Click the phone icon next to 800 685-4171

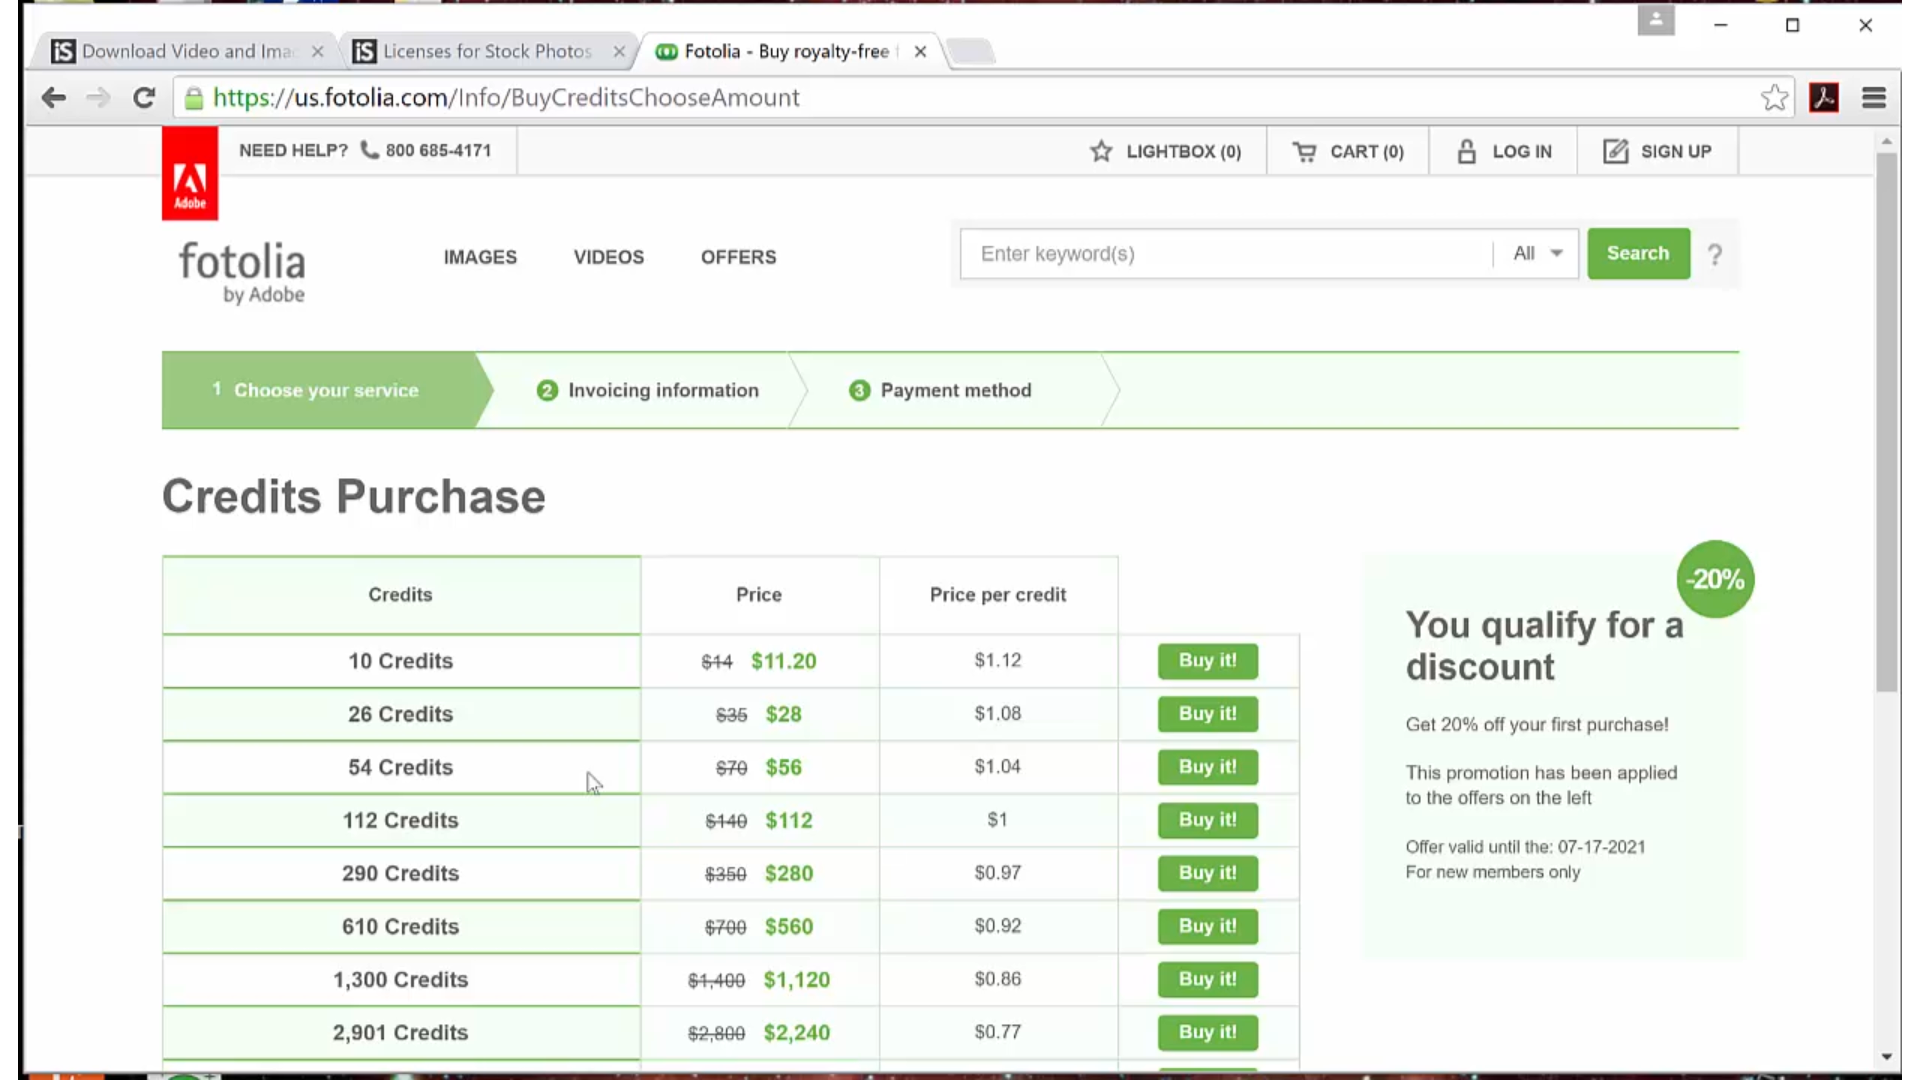coord(369,150)
